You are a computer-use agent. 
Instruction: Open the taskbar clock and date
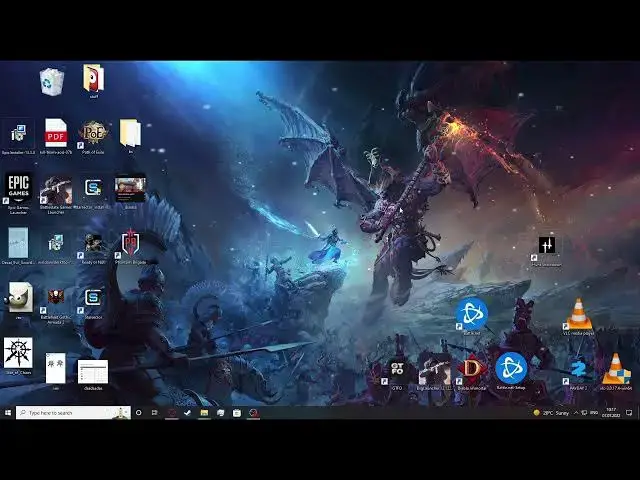click(611, 413)
